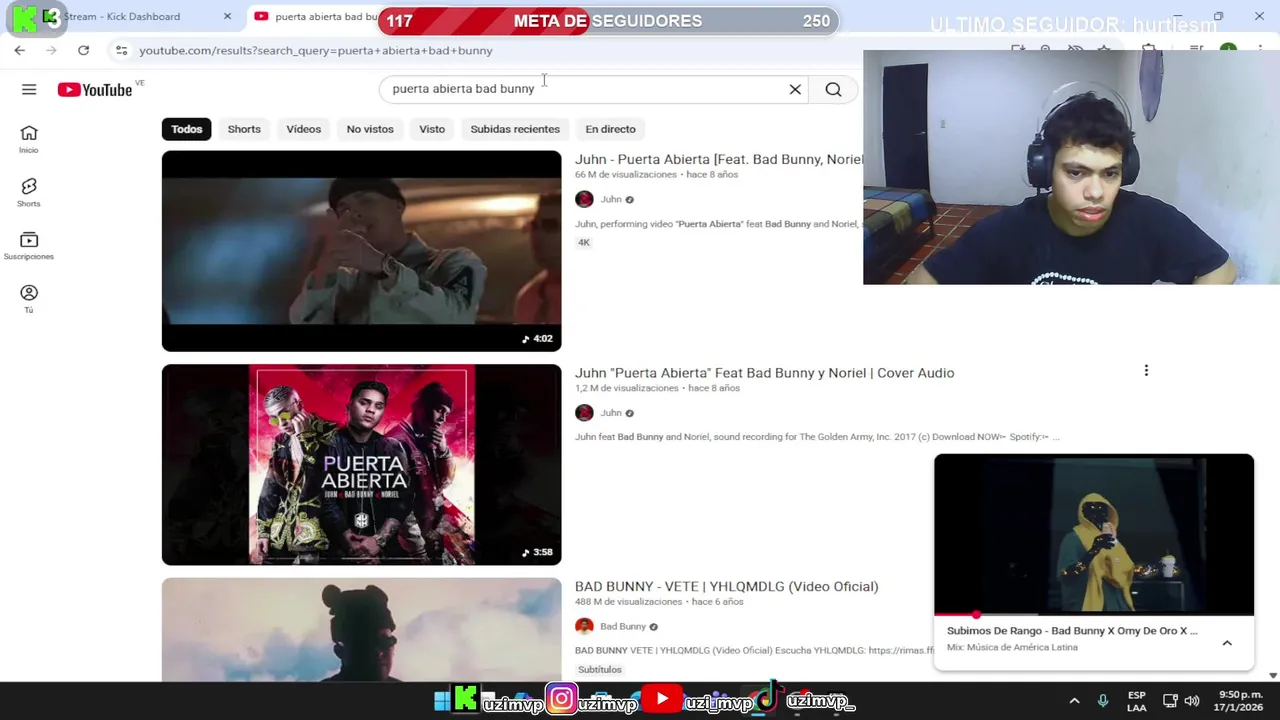1280x720 pixels.
Task: Click Subtítulos badge under VETE result
Action: tap(600, 670)
